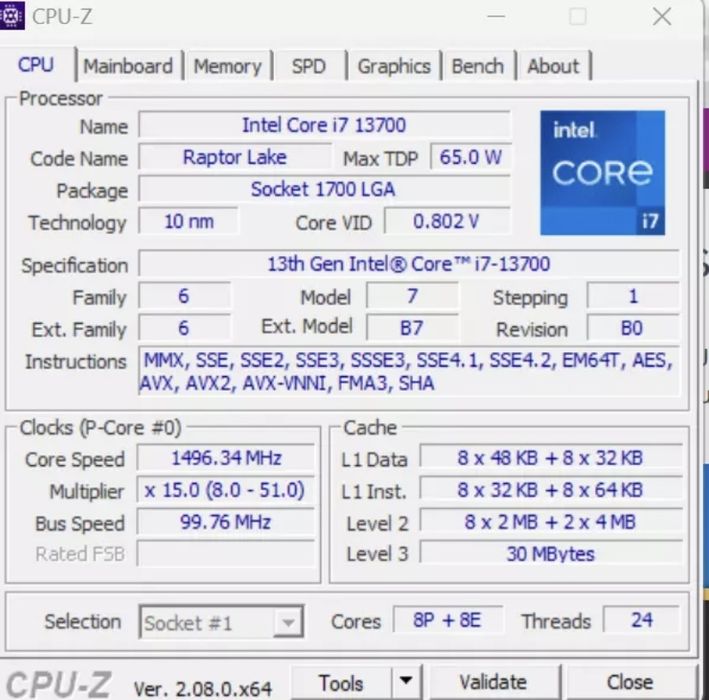Click the Validate button

click(x=494, y=682)
